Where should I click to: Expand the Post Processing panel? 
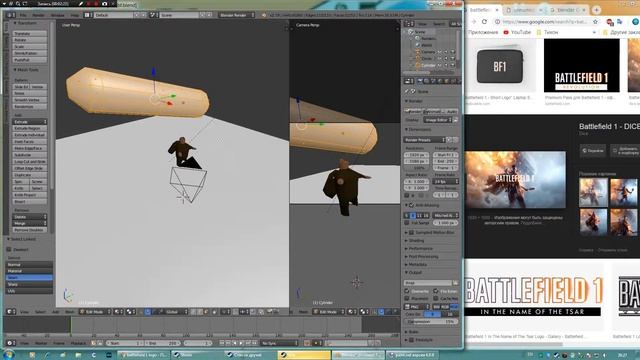(x=422, y=257)
